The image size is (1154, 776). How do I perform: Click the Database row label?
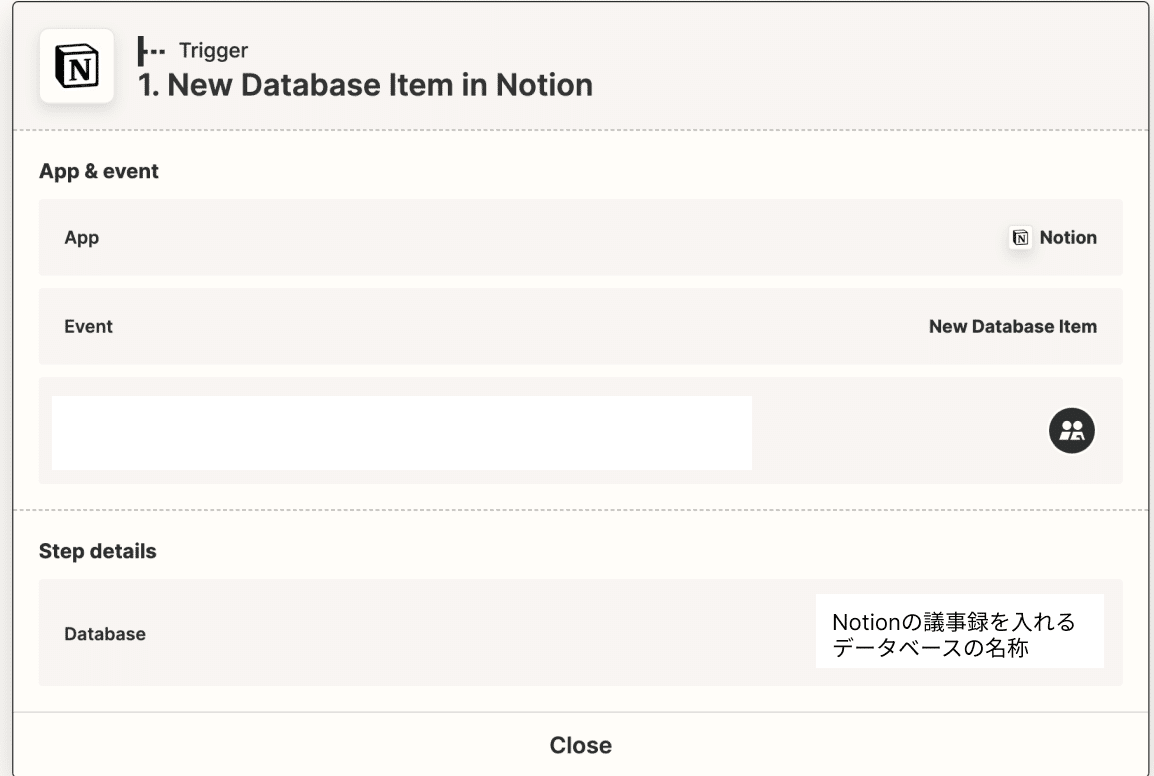click(x=105, y=634)
